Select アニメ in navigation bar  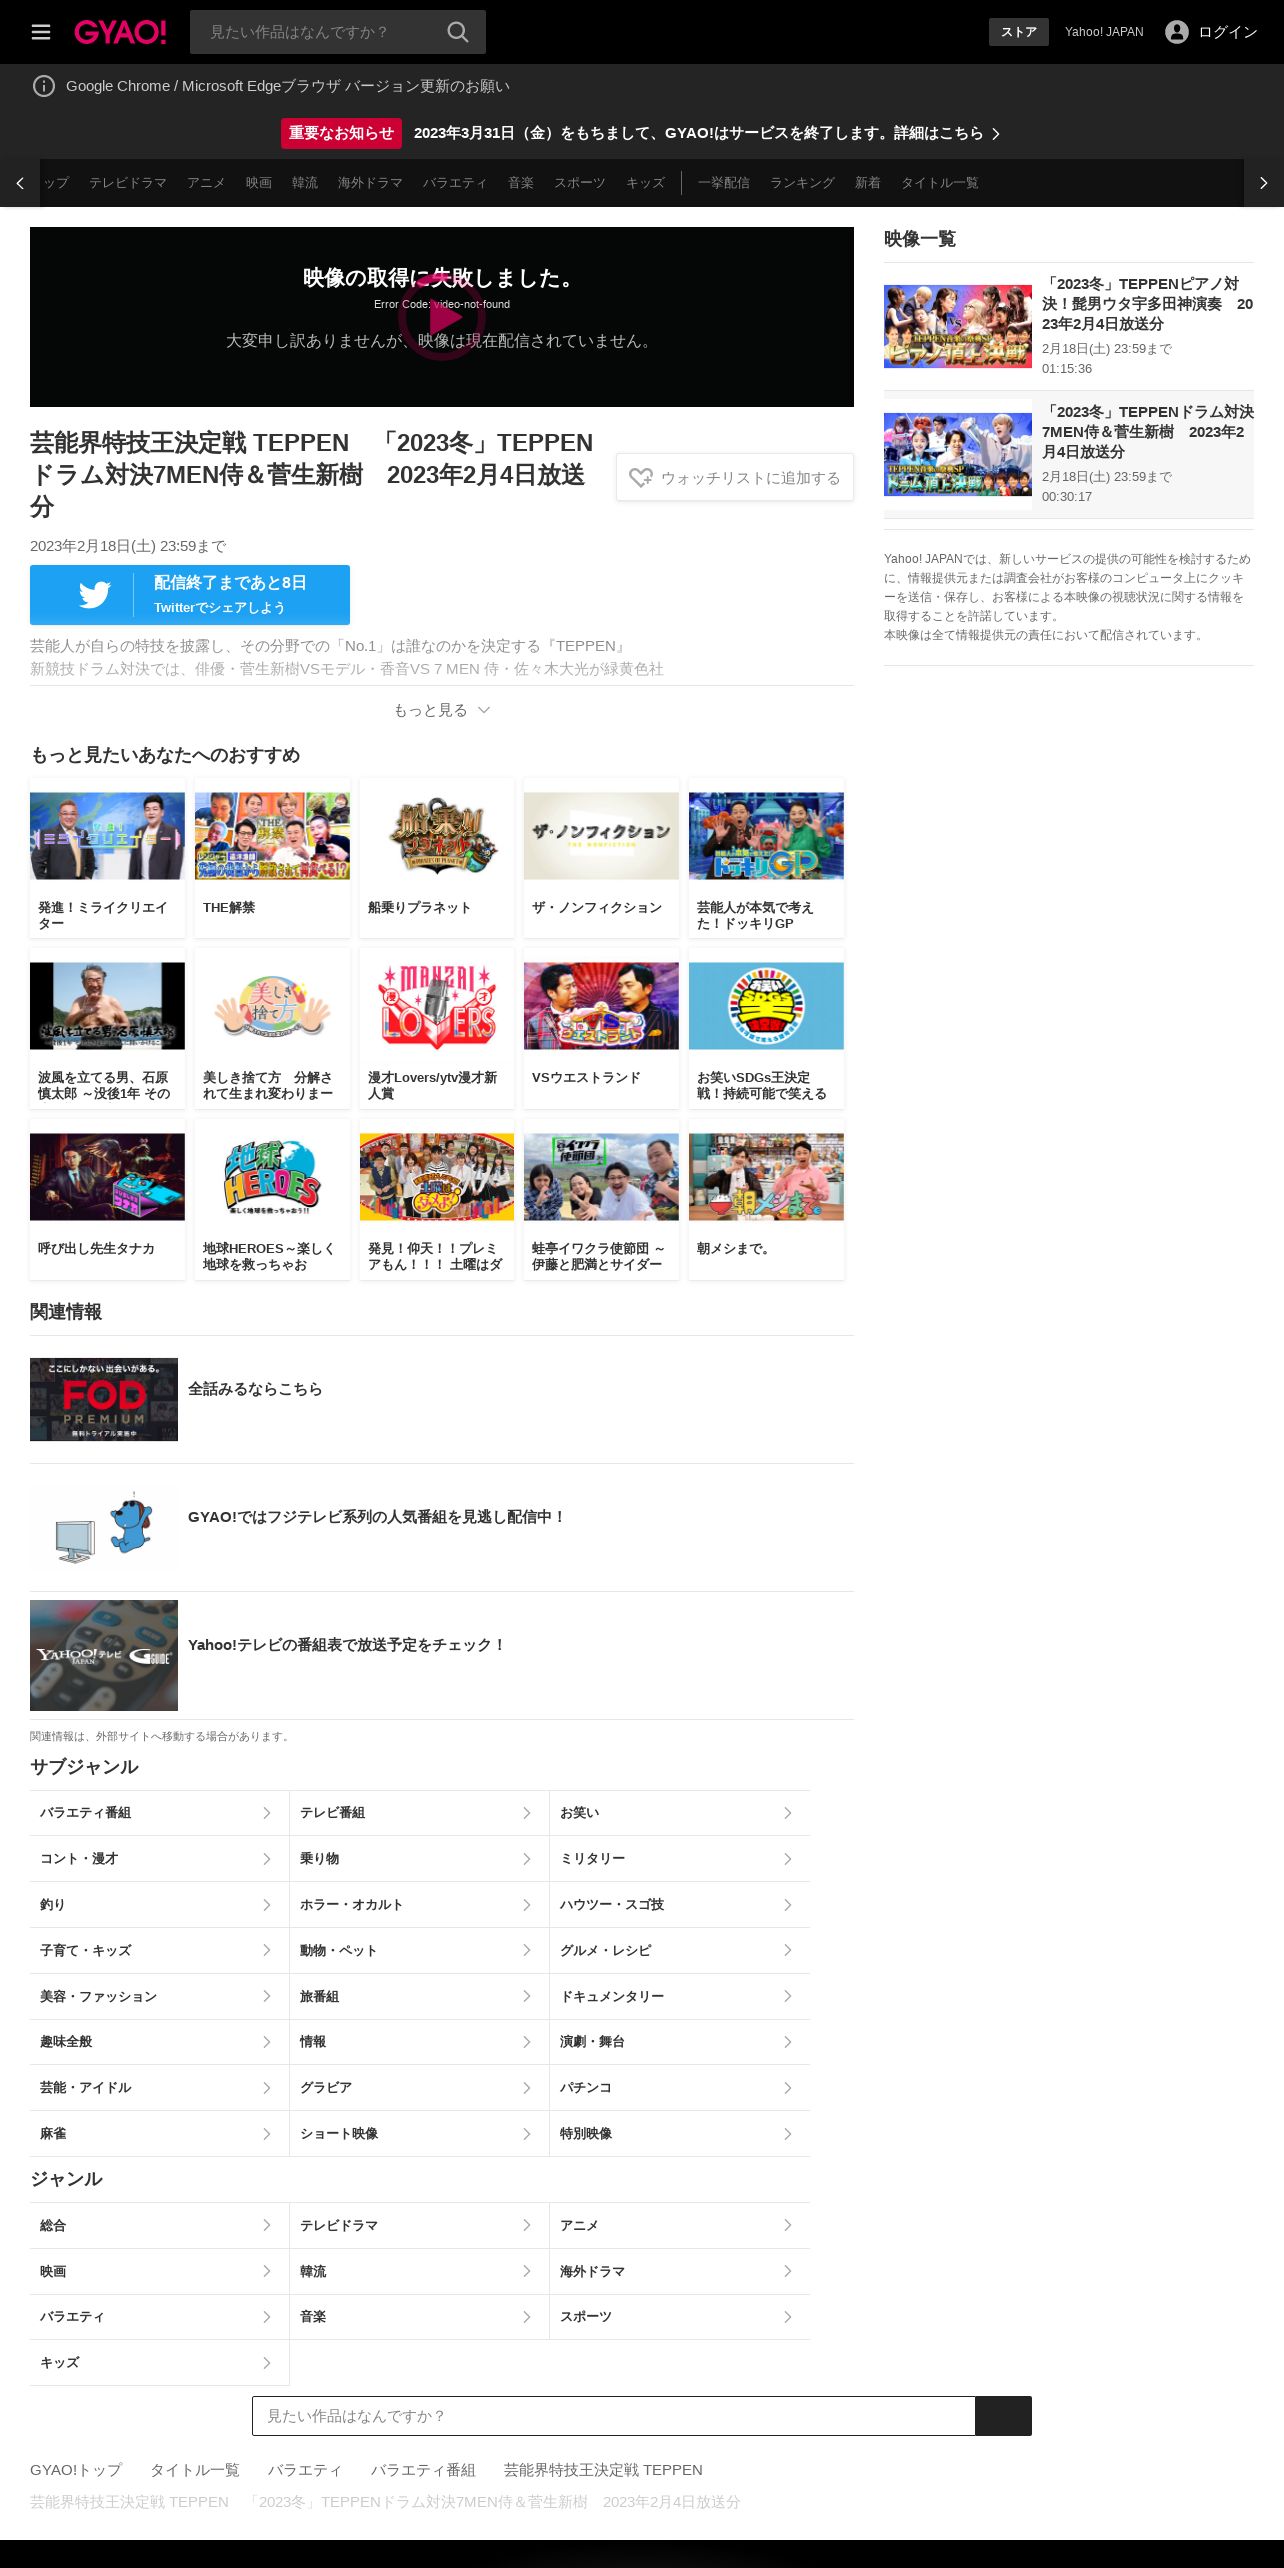click(x=206, y=183)
